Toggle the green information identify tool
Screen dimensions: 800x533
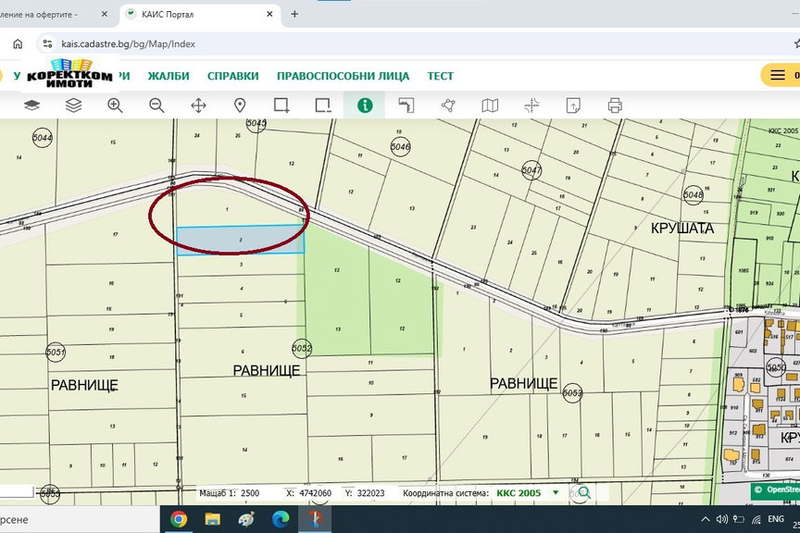(x=365, y=106)
